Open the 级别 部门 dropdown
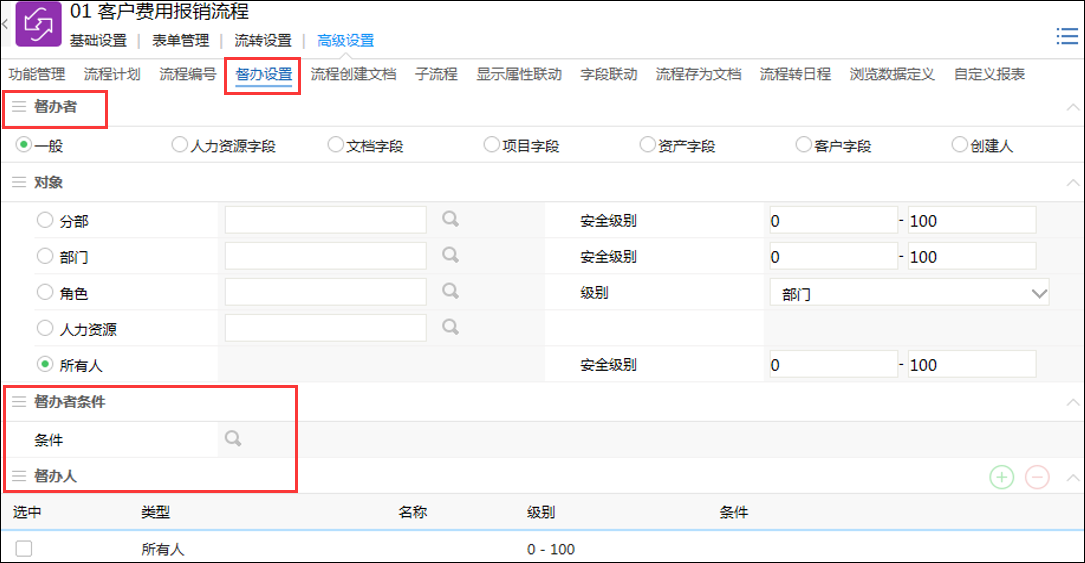The height and width of the screenshot is (563, 1085). point(909,293)
